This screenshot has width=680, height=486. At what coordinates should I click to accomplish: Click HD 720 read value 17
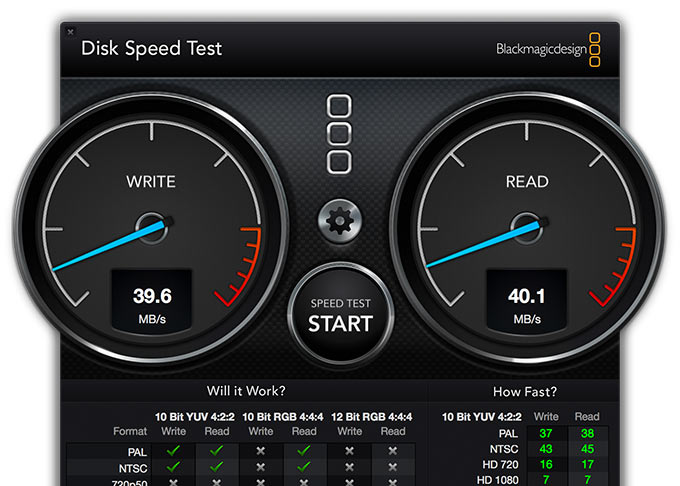click(587, 464)
